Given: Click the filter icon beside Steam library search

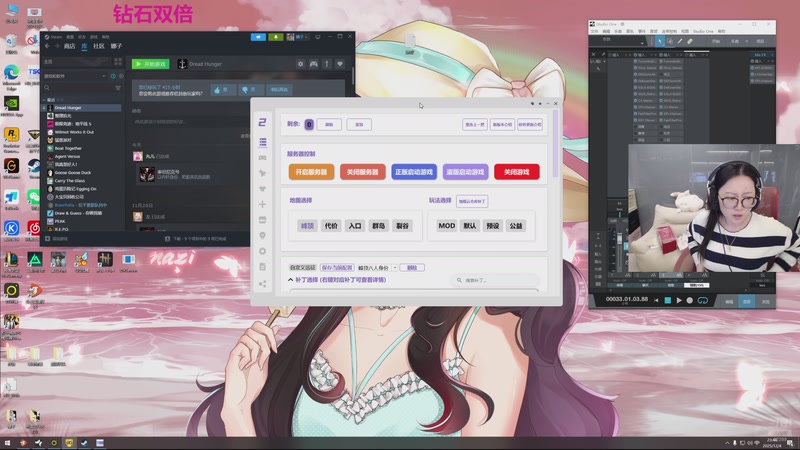Looking at the screenshot, I should coord(118,88).
